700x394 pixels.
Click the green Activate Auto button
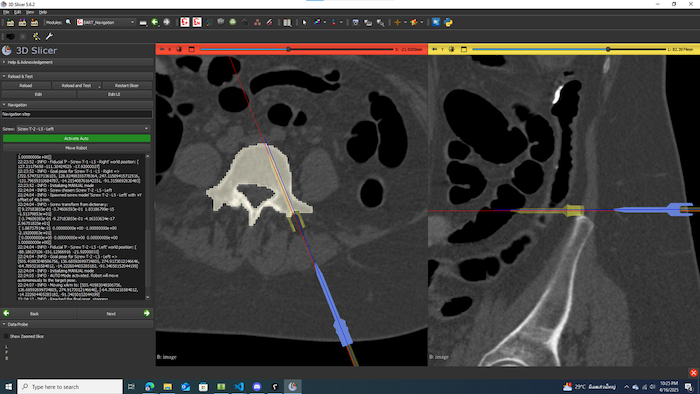click(x=76, y=138)
